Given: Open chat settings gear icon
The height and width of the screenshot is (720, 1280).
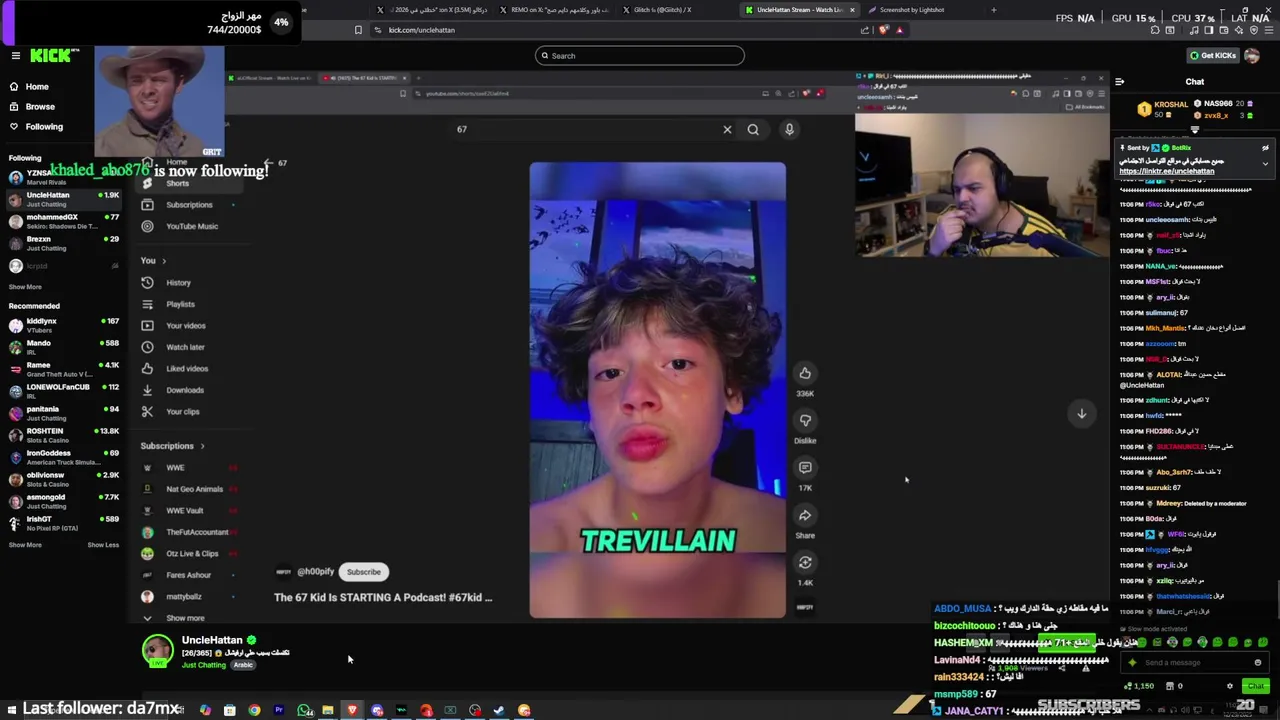Looking at the screenshot, I should [x=1230, y=686].
